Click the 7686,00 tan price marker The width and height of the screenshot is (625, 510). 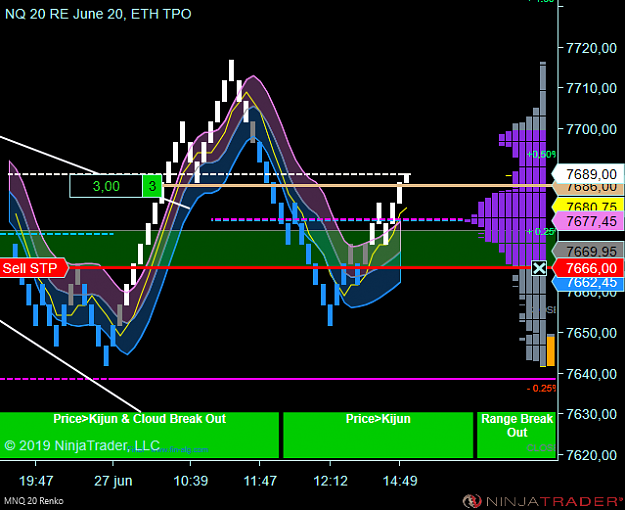click(x=588, y=187)
